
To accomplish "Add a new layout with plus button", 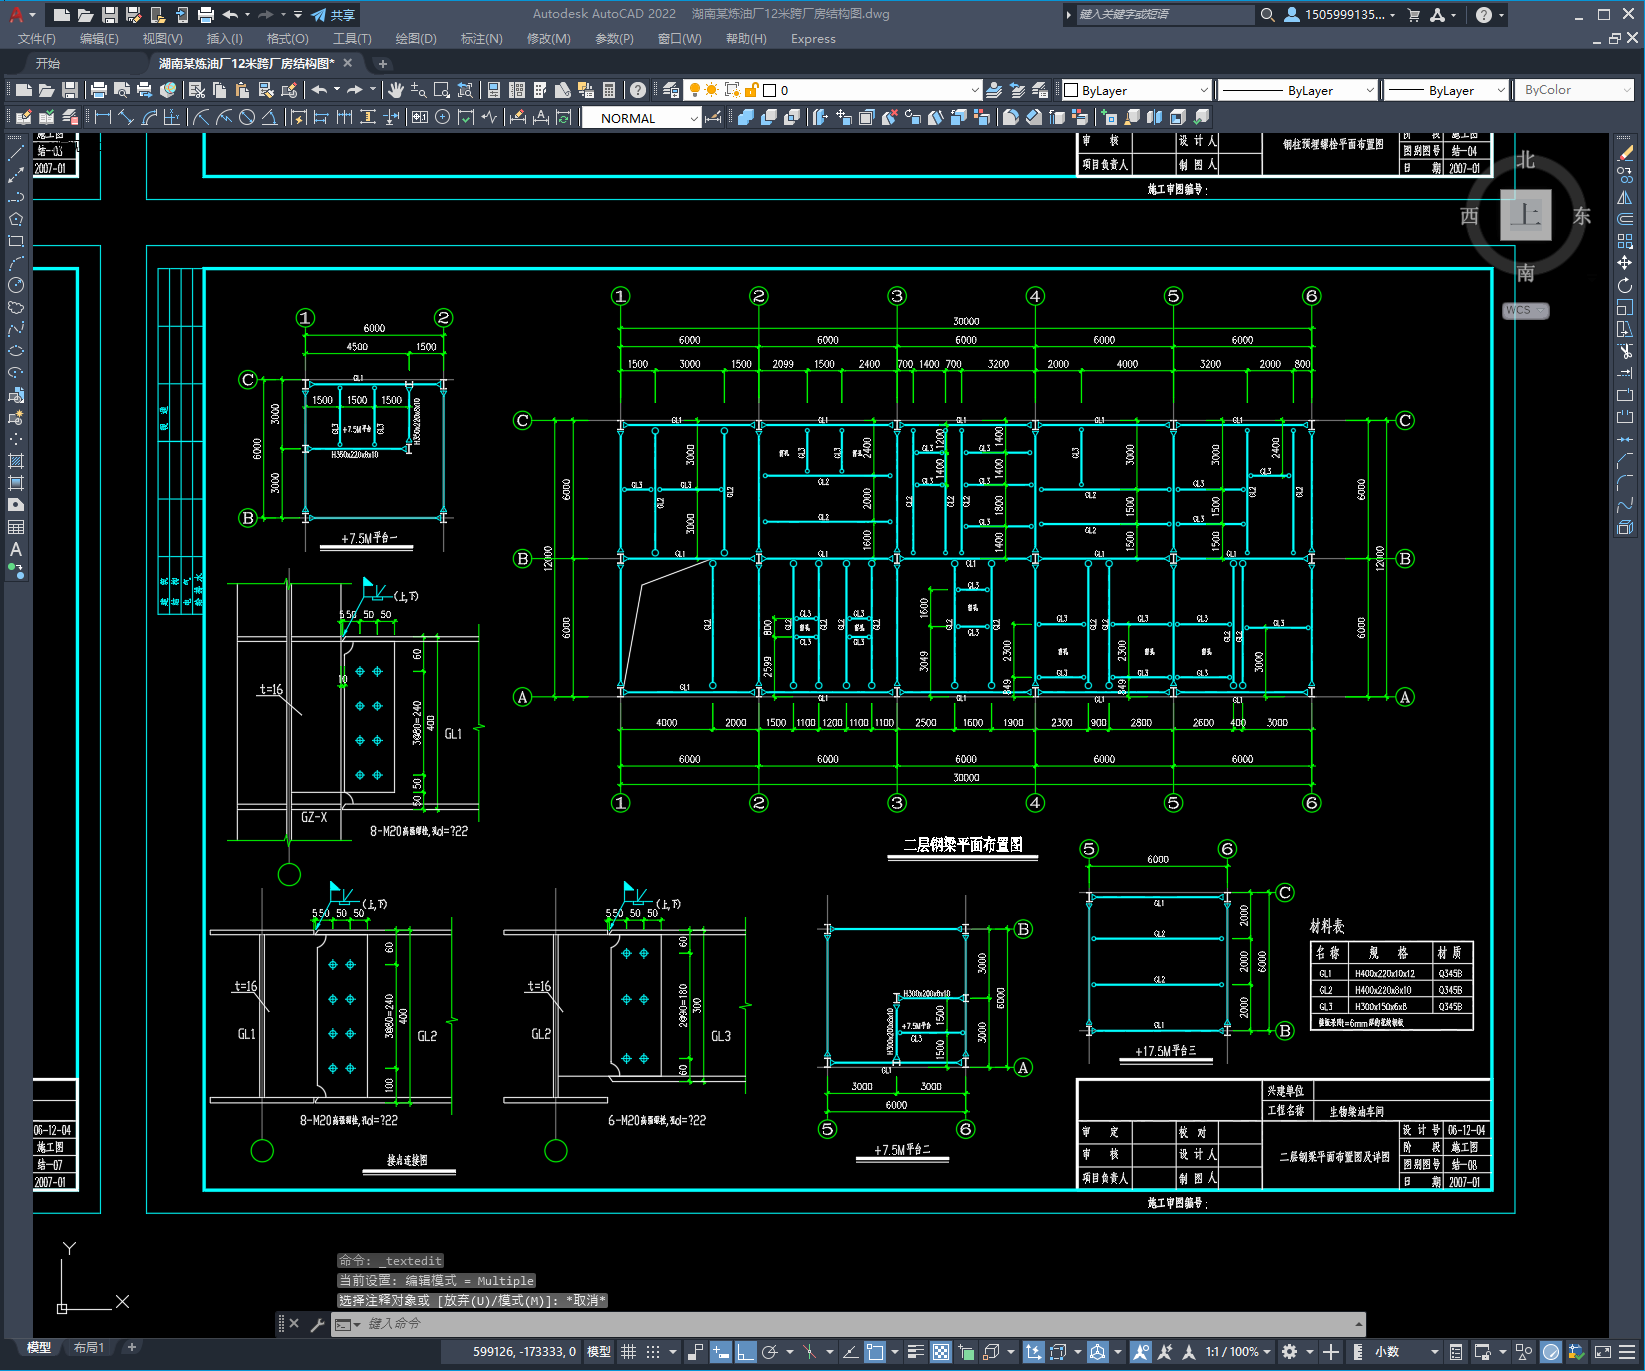I will [x=131, y=1348].
